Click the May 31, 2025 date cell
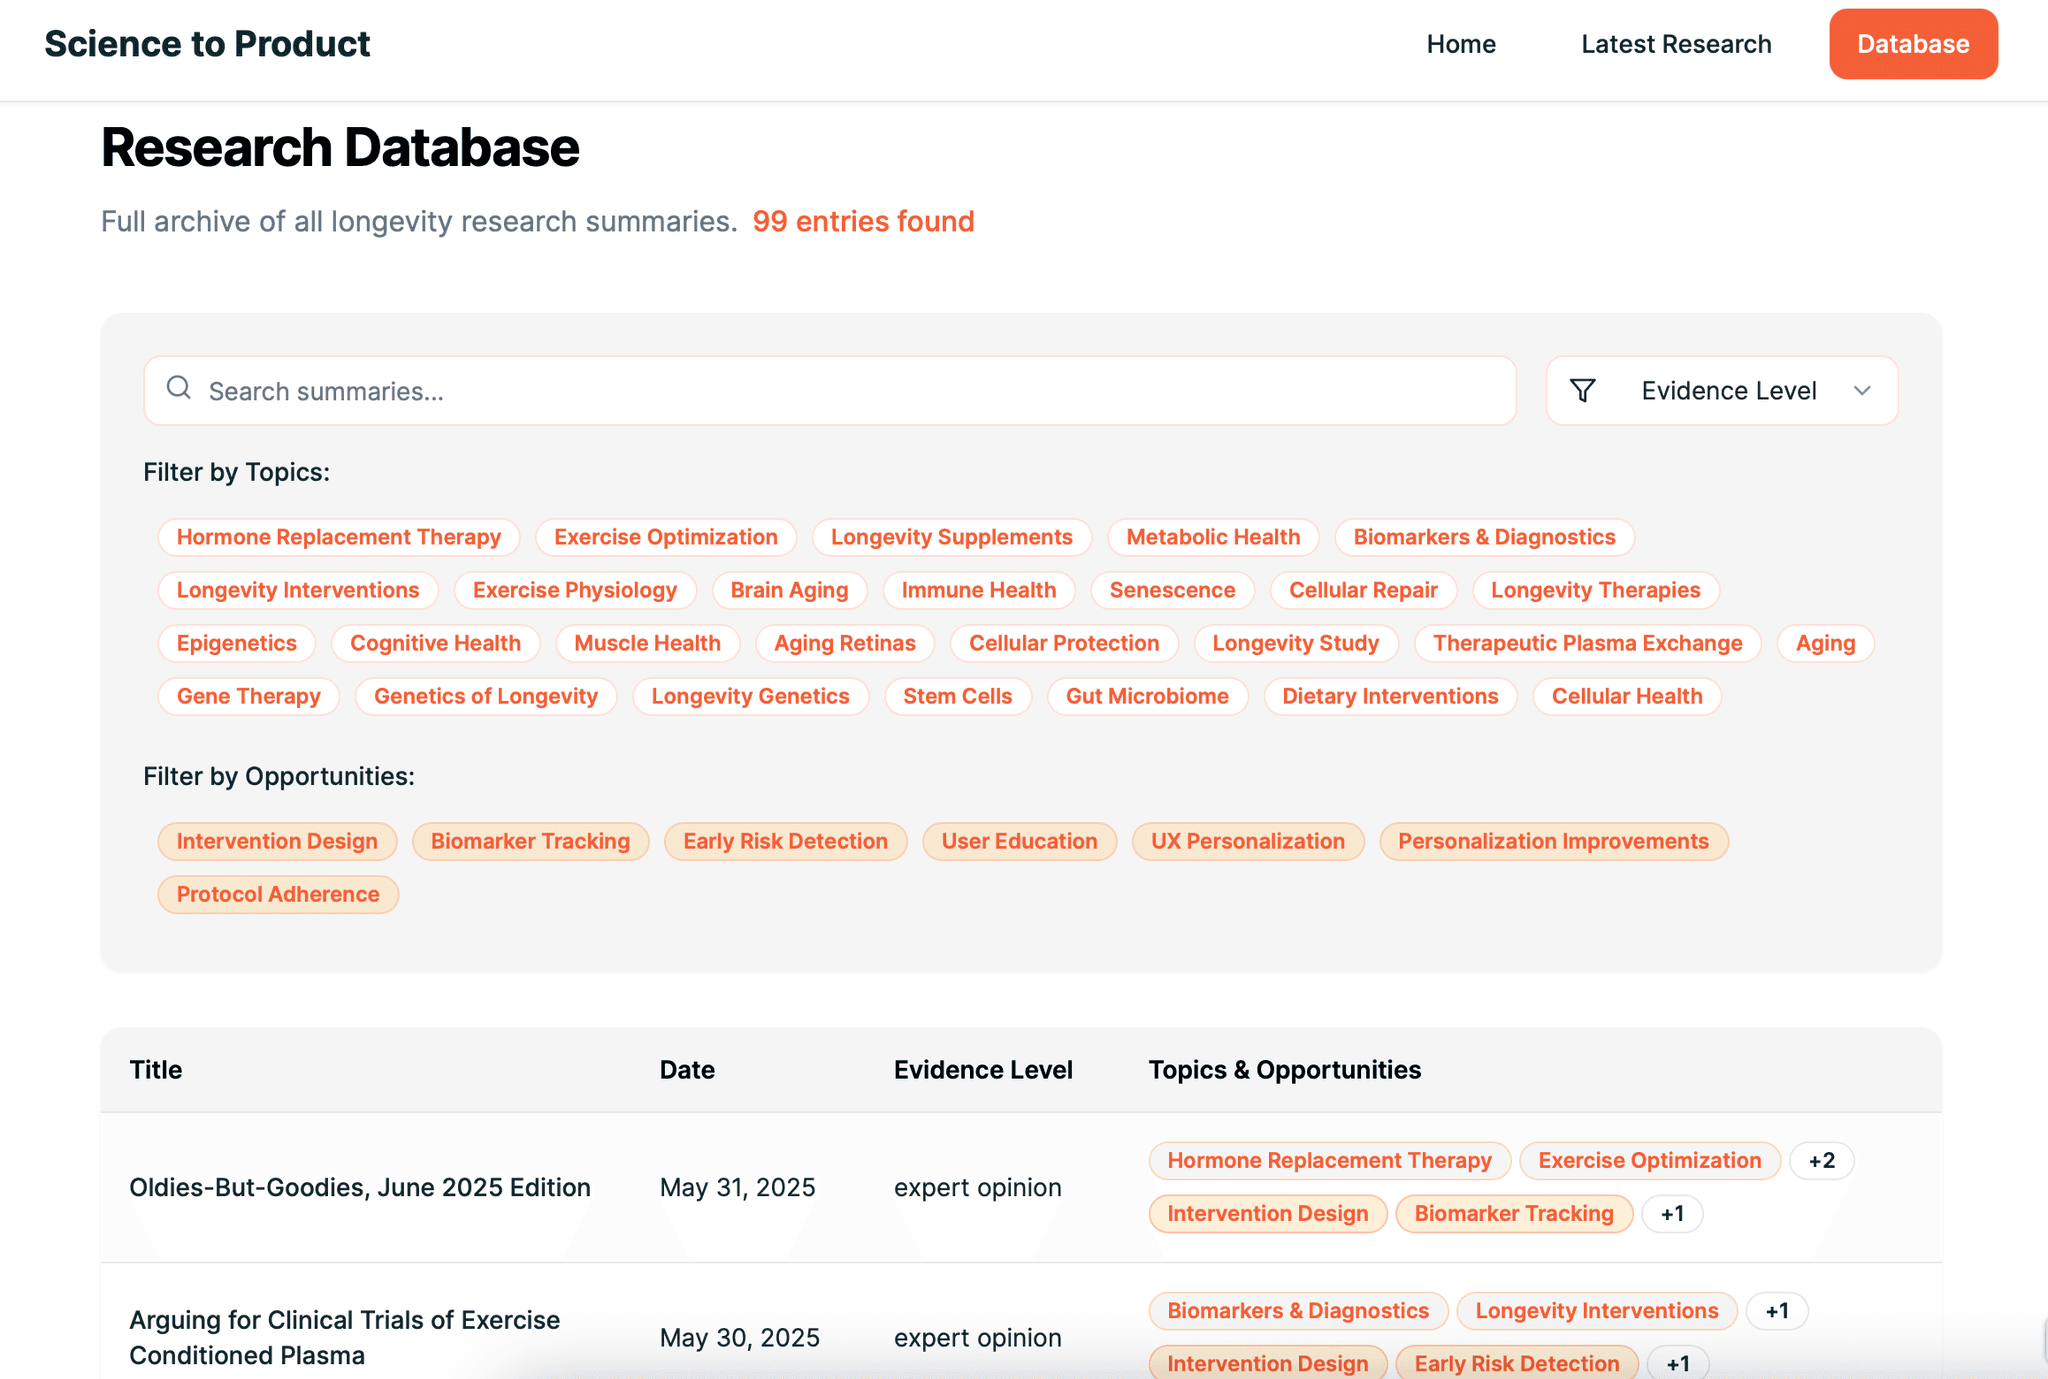This screenshot has width=2048, height=1379. tap(738, 1187)
